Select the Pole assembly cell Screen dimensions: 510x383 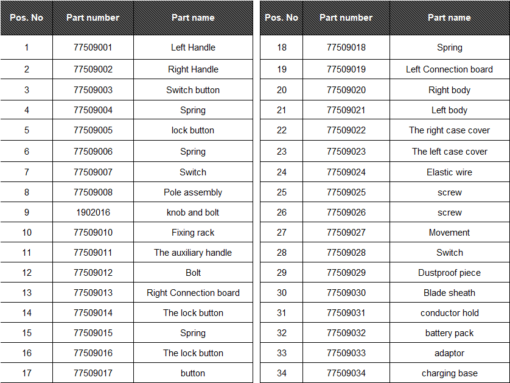pyautogui.click(x=193, y=192)
